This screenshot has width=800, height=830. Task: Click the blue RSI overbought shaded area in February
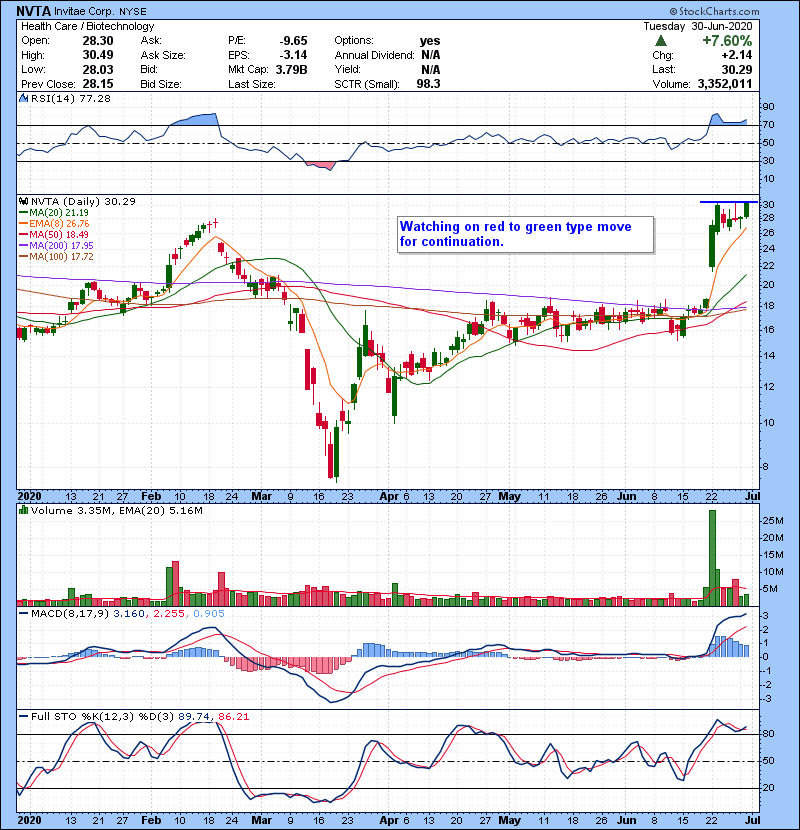[195, 120]
